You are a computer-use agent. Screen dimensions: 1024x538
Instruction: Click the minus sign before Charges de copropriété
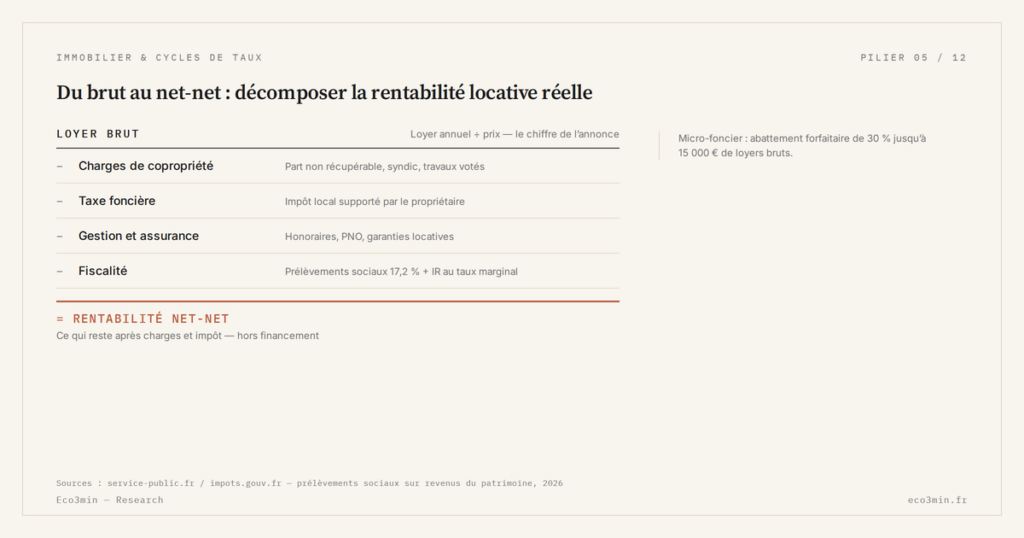(x=59, y=166)
